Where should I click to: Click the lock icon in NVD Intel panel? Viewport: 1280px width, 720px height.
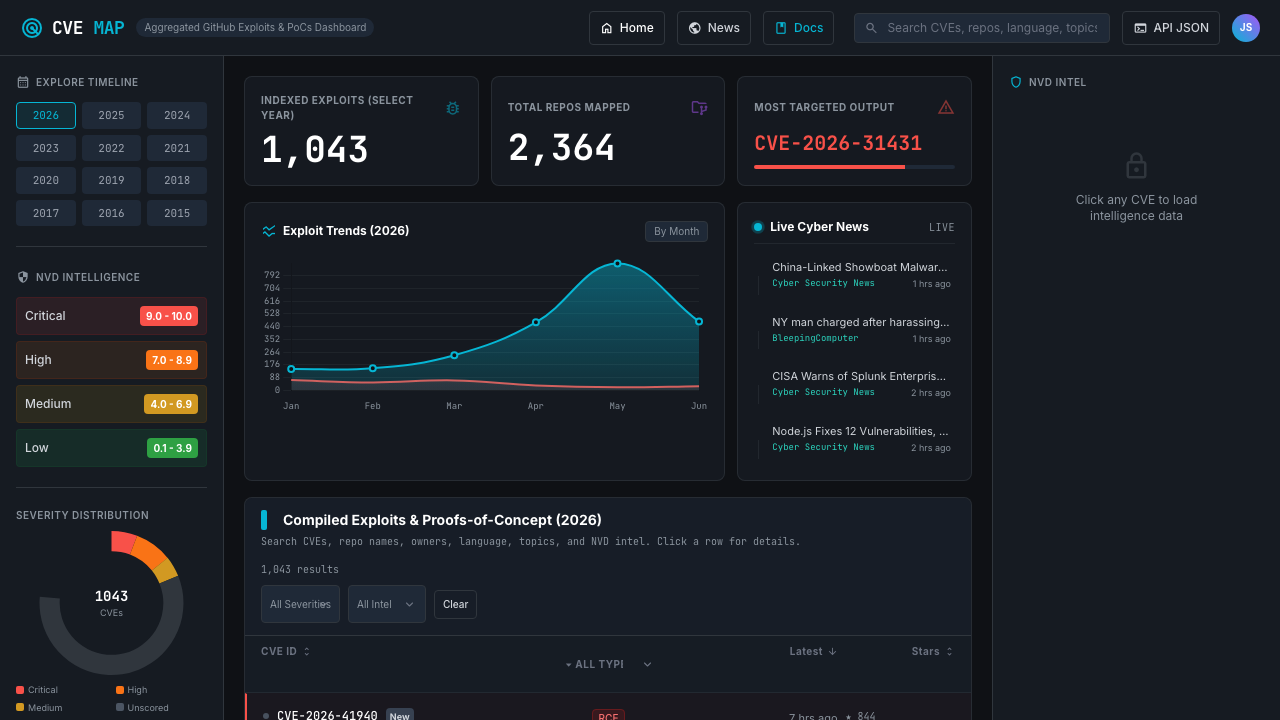1136,166
